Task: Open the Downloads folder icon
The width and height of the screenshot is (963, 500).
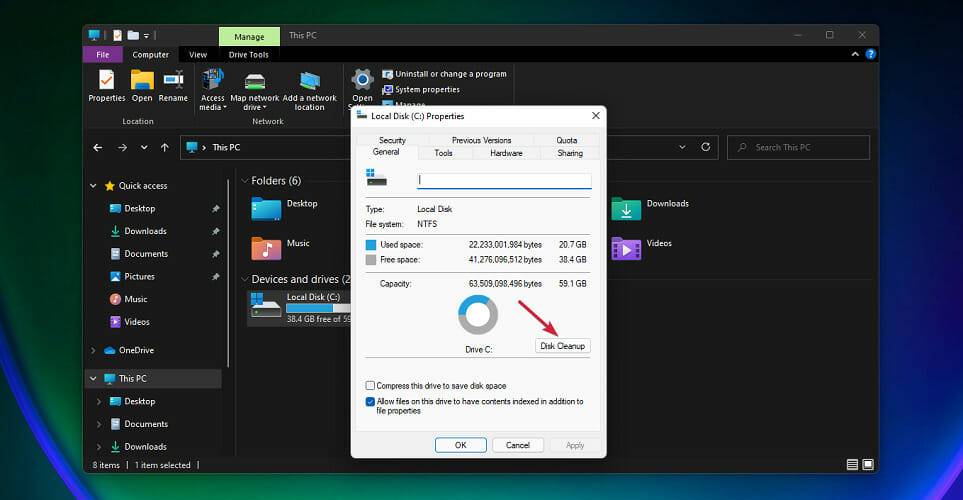Action: (626, 209)
